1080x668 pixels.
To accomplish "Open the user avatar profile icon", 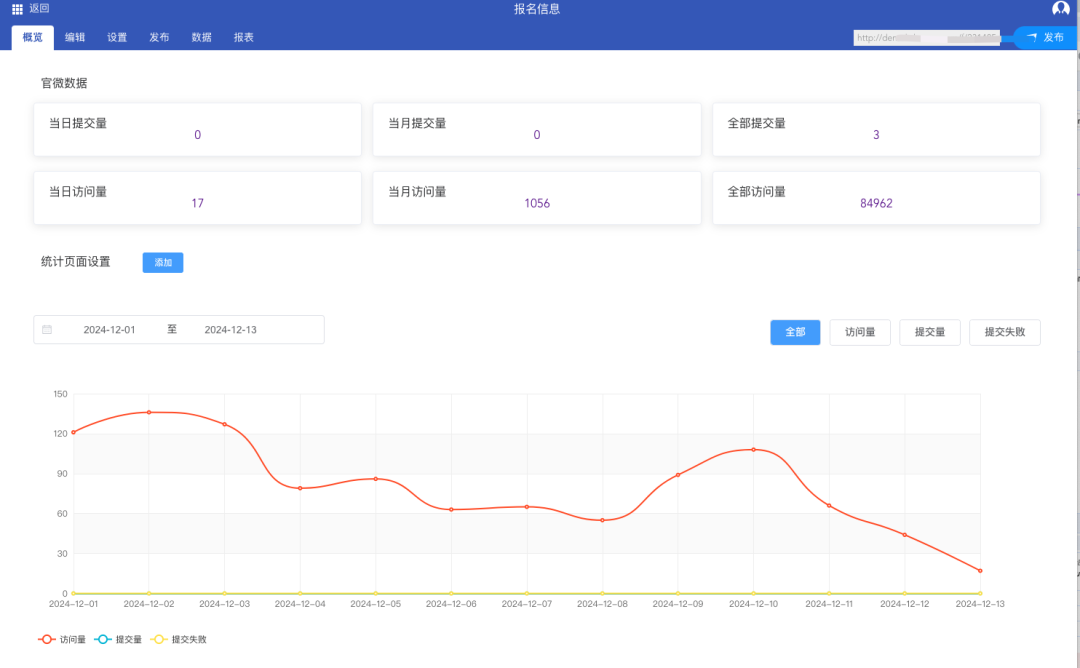I will [1061, 9].
